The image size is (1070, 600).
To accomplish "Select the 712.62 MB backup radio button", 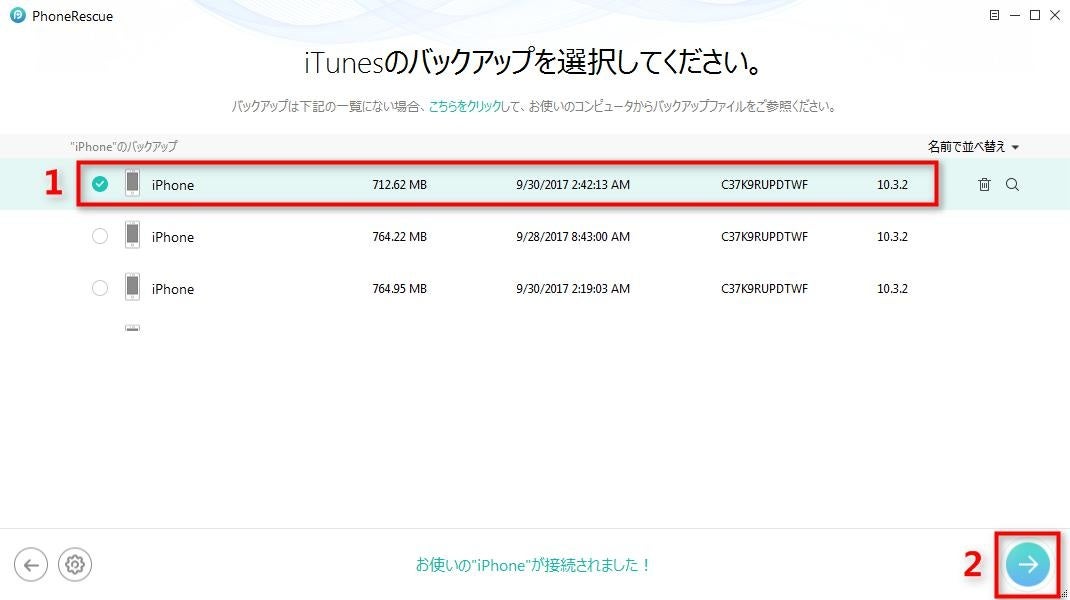I will click(100, 184).
